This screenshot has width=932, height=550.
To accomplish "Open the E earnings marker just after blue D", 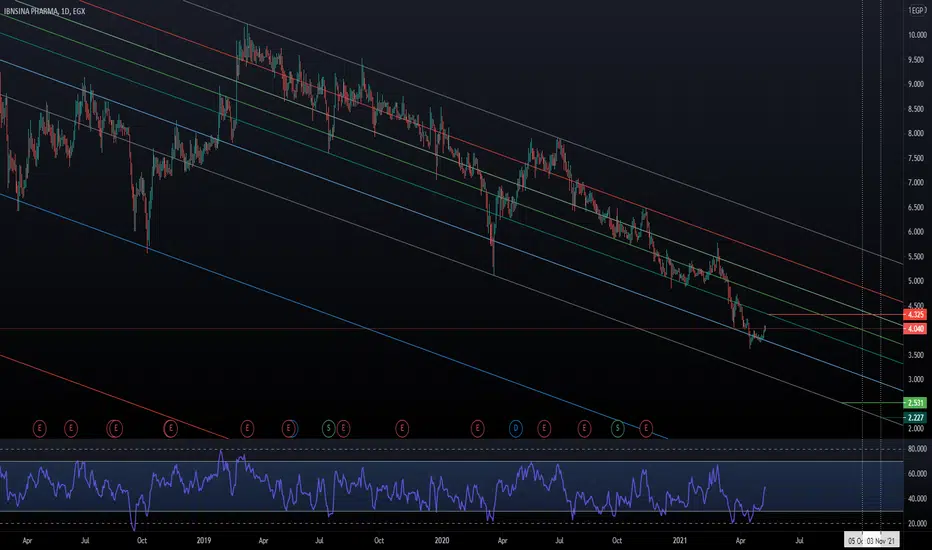I will click(x=544, y=428).
